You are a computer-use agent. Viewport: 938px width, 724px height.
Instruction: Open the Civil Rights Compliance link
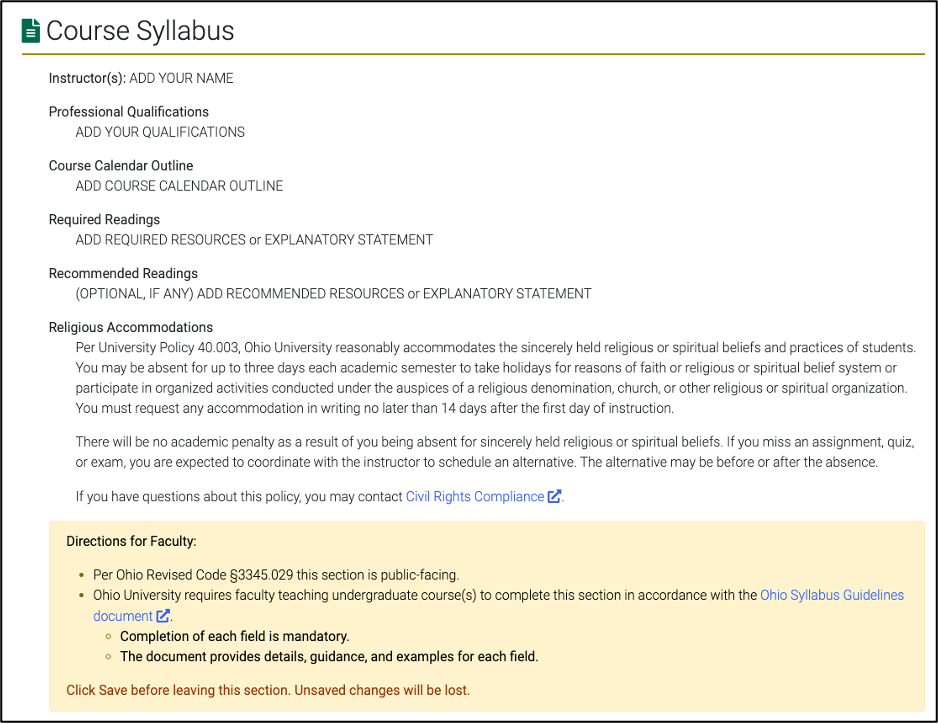(476, 496)
